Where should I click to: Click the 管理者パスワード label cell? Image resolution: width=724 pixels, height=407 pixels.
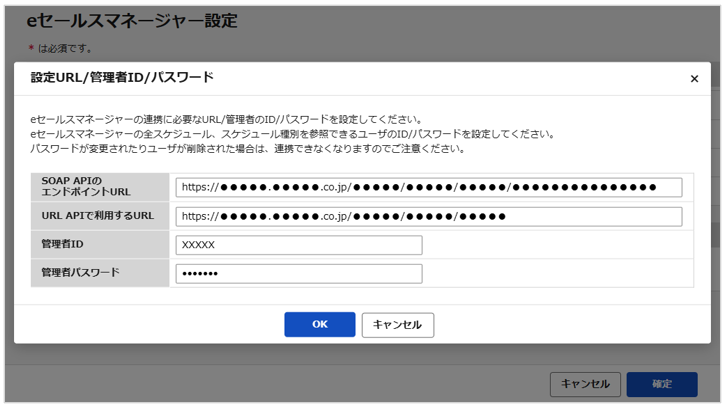(100, 273)
